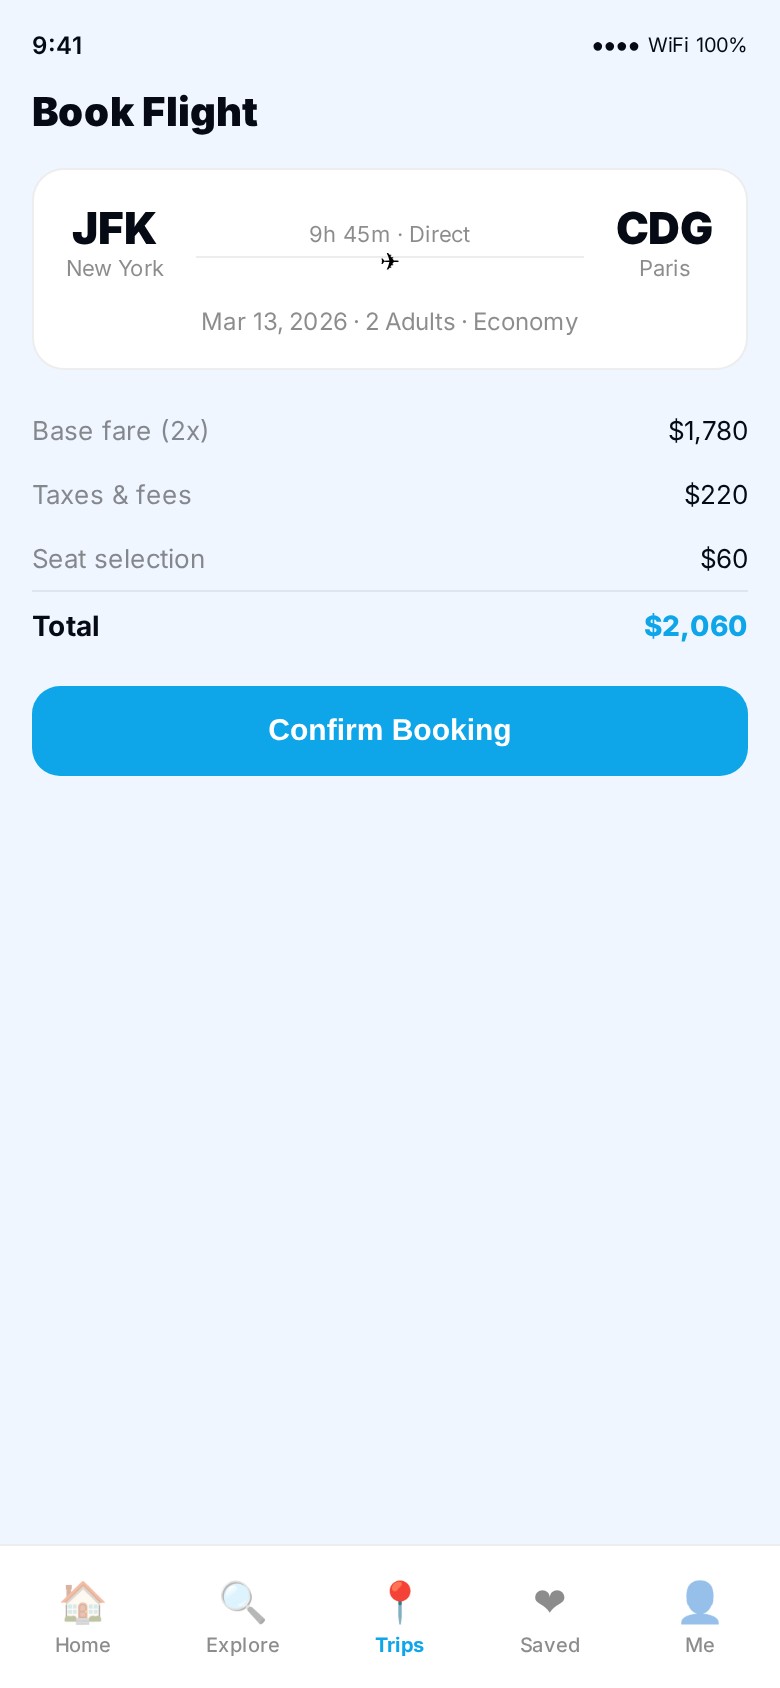Tap the 9h 45m Direct duration text
The height and width of the screenshot is (1688, 780).
[390, 234]
